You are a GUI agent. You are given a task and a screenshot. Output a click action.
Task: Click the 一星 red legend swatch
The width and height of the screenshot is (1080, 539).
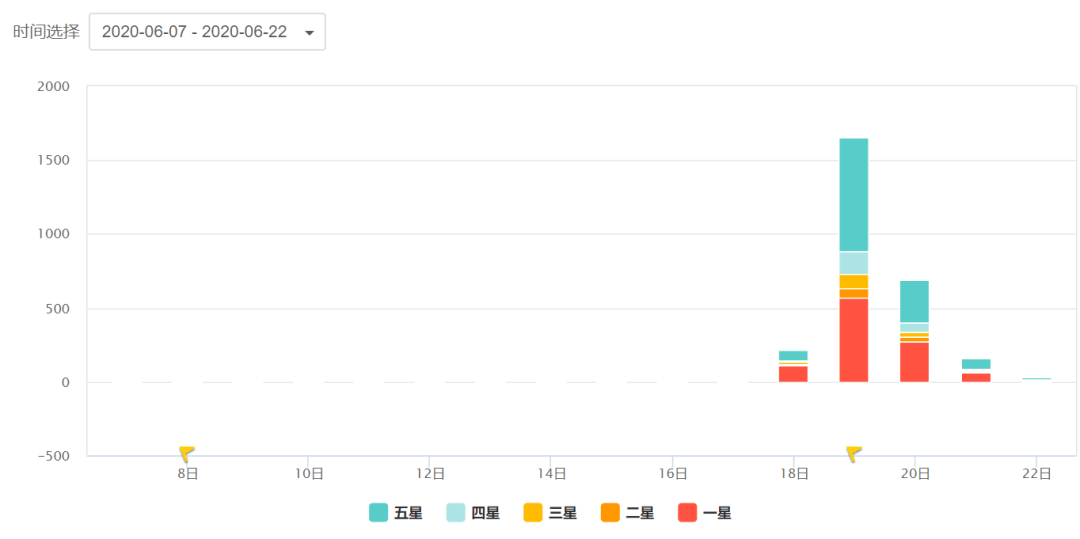(687, 513)
